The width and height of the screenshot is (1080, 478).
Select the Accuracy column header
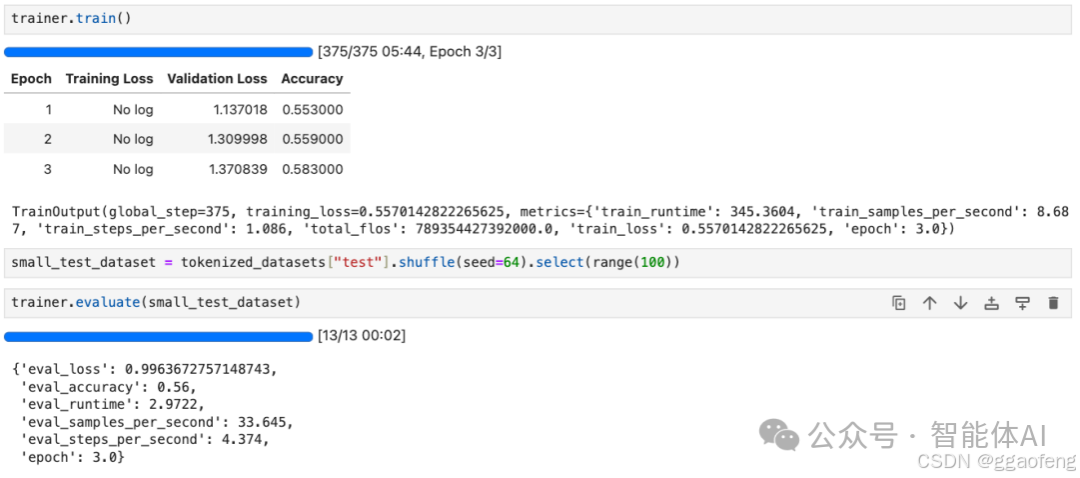click(x=312, y=79)
